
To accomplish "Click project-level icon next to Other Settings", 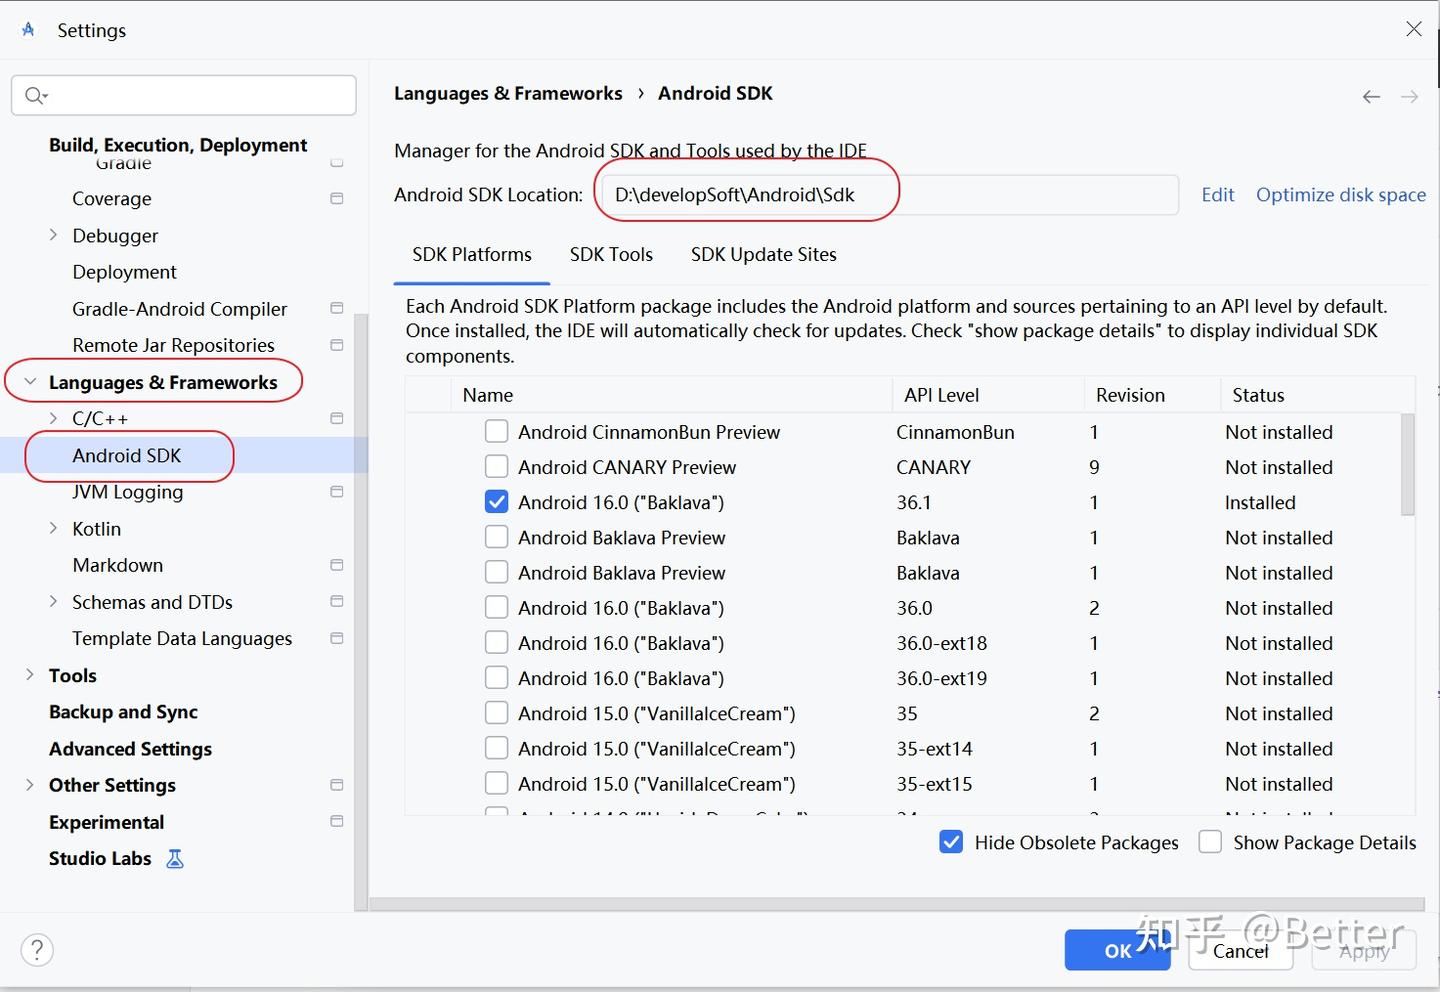I will point(337,785).
